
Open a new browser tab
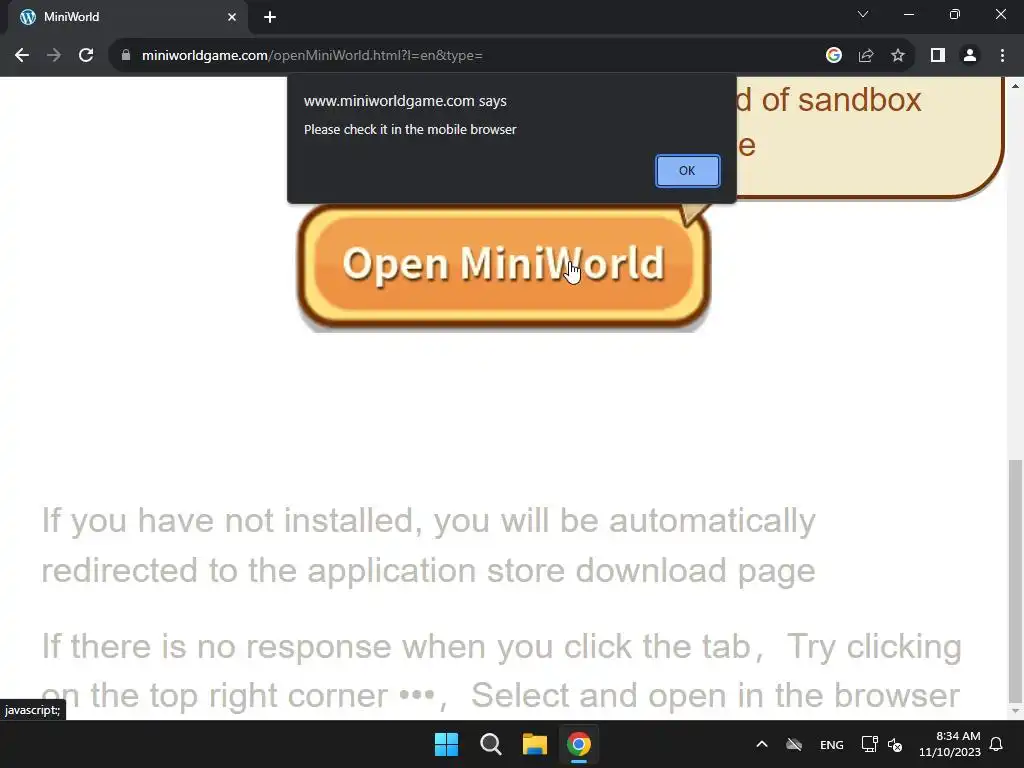coord(270,17)
